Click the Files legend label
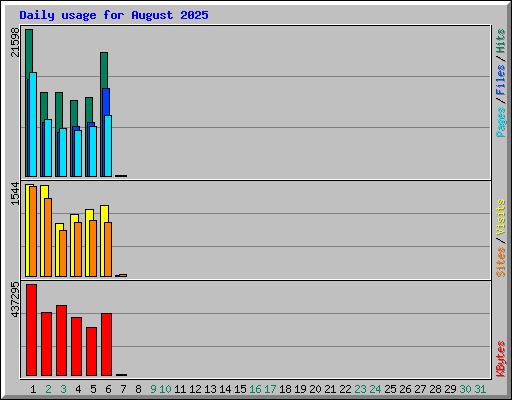The height and width of the screenshot is (400, 512). coord(500,80)
